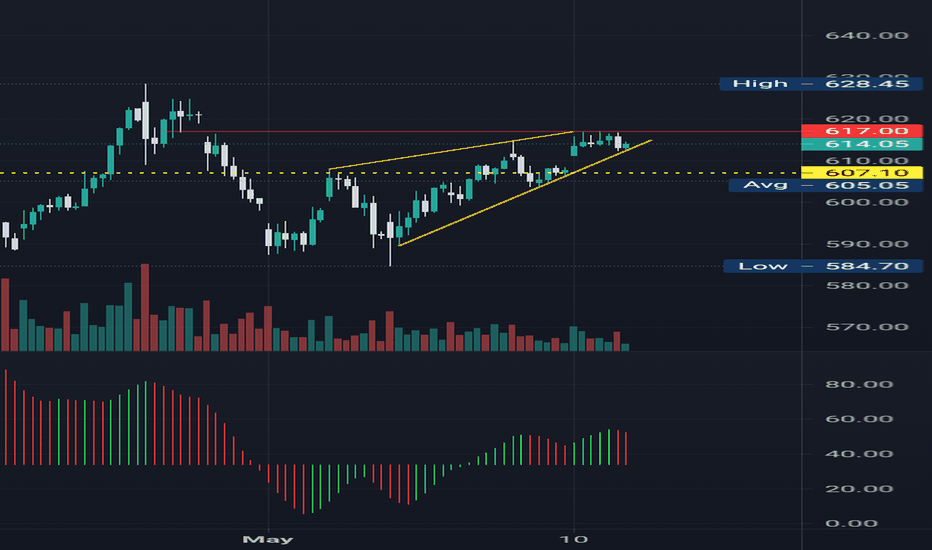Screen dimensions: 932x550
Task: Click the 60.00 indicator axis value
Action: coord(859,419)
